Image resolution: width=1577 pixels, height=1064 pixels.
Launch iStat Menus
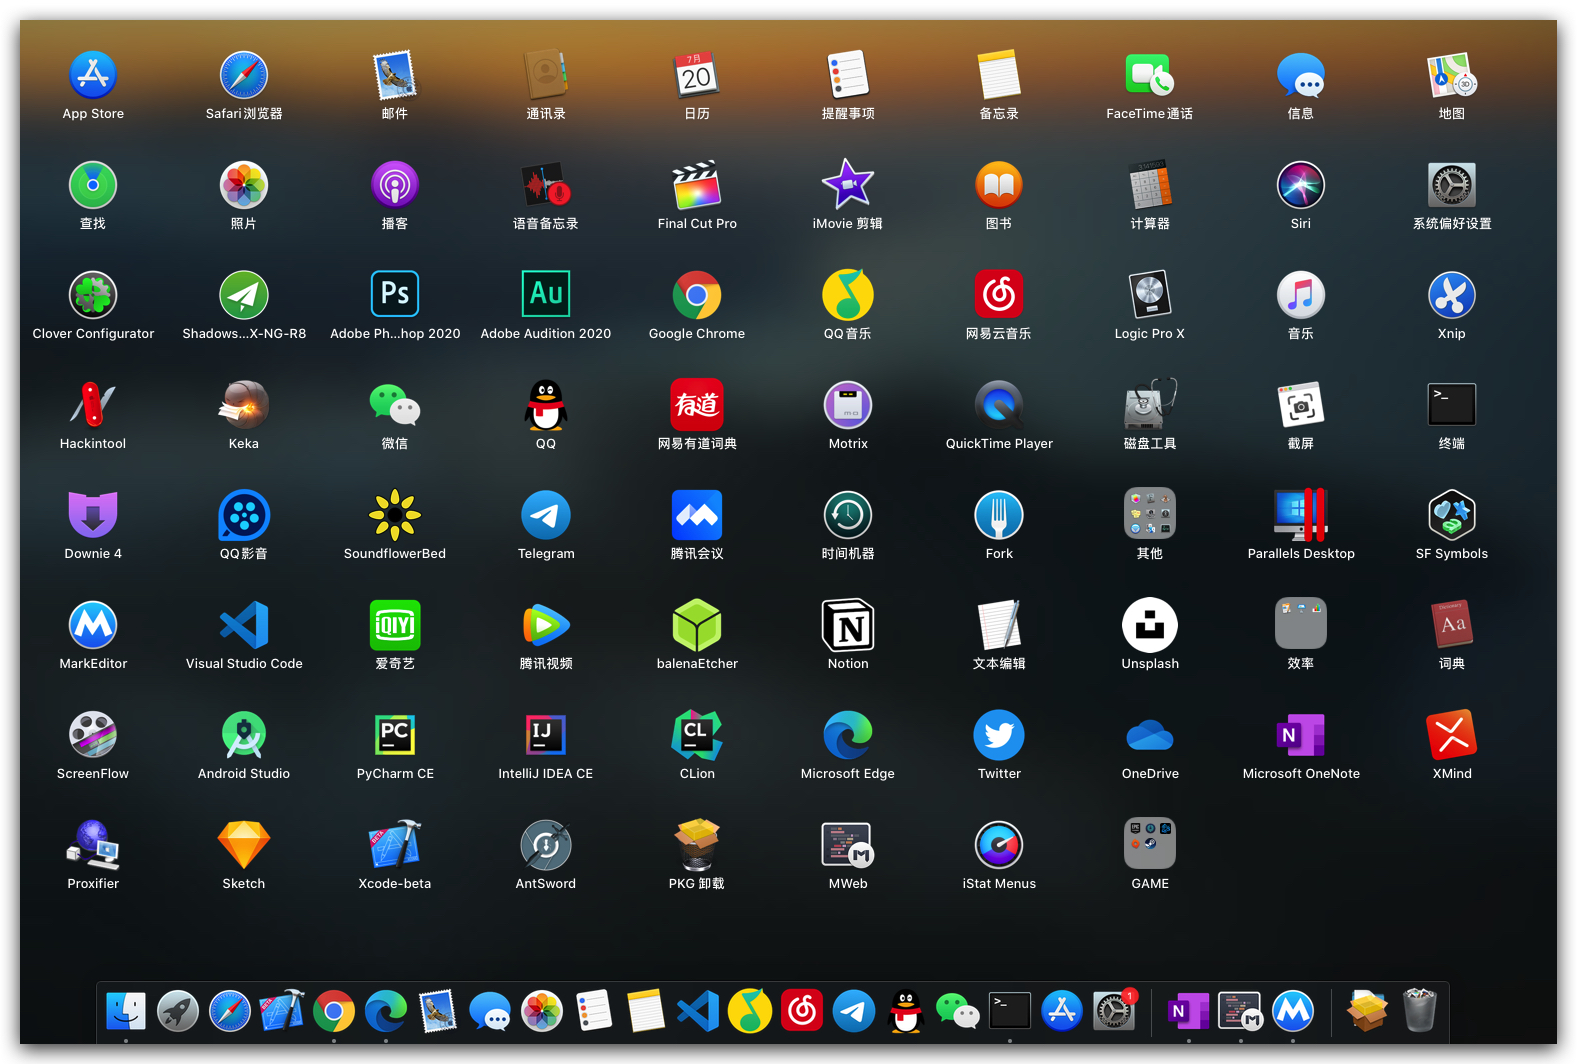(x=999, y=846)
